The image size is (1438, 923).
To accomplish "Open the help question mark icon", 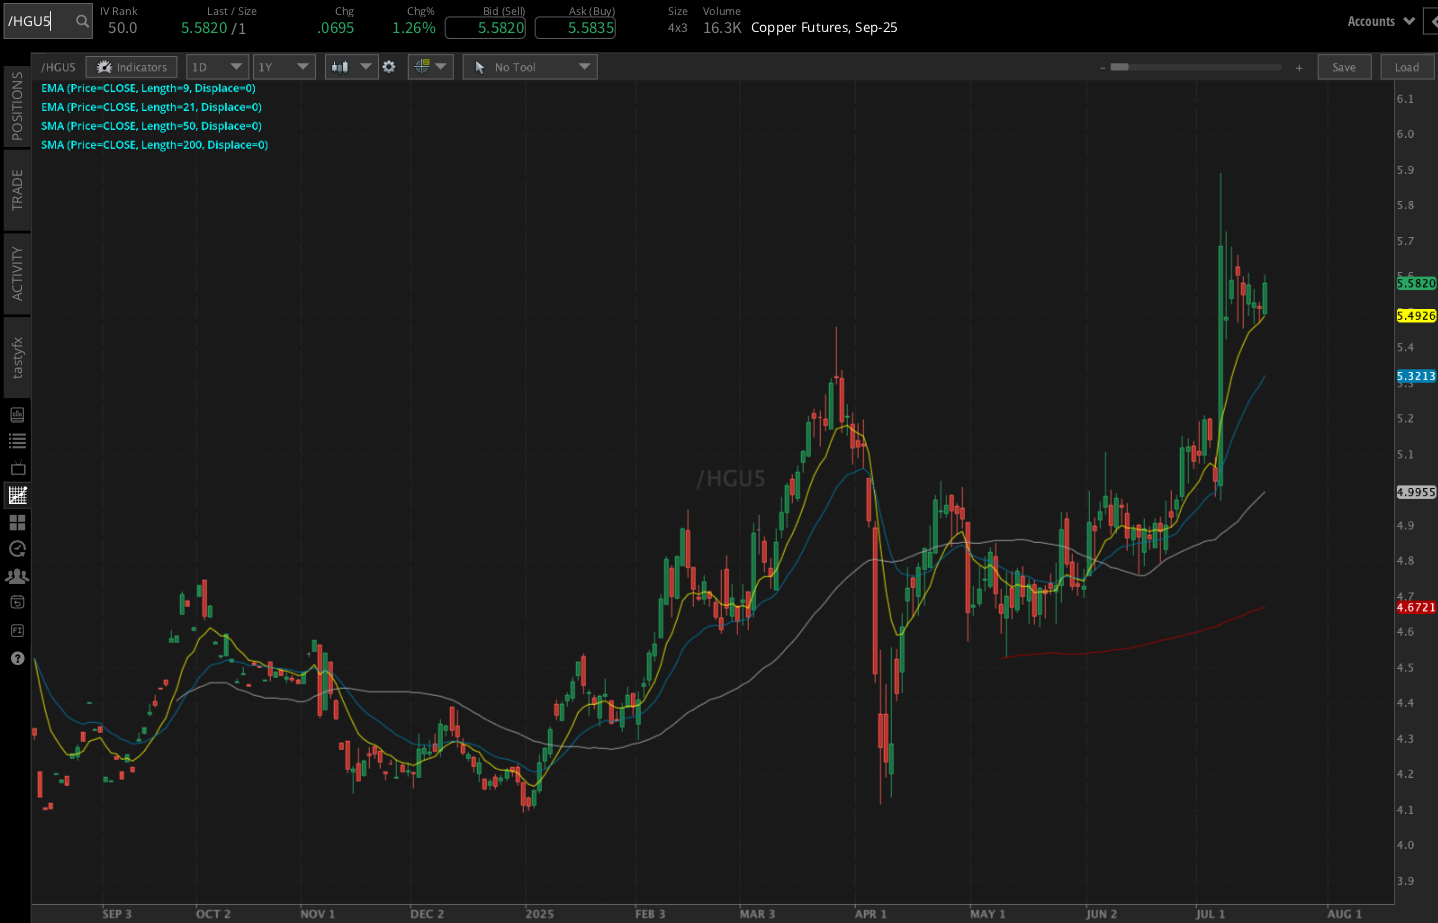I will tap(16, 658).
